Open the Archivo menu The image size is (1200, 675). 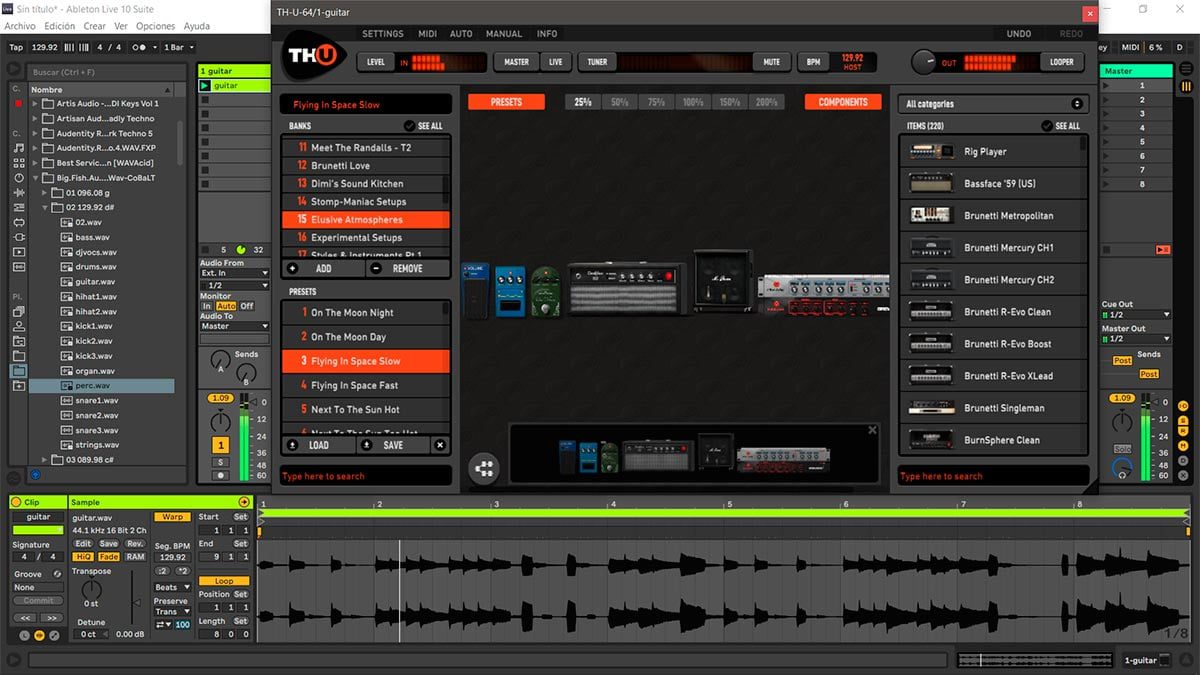tap(20, 26)
